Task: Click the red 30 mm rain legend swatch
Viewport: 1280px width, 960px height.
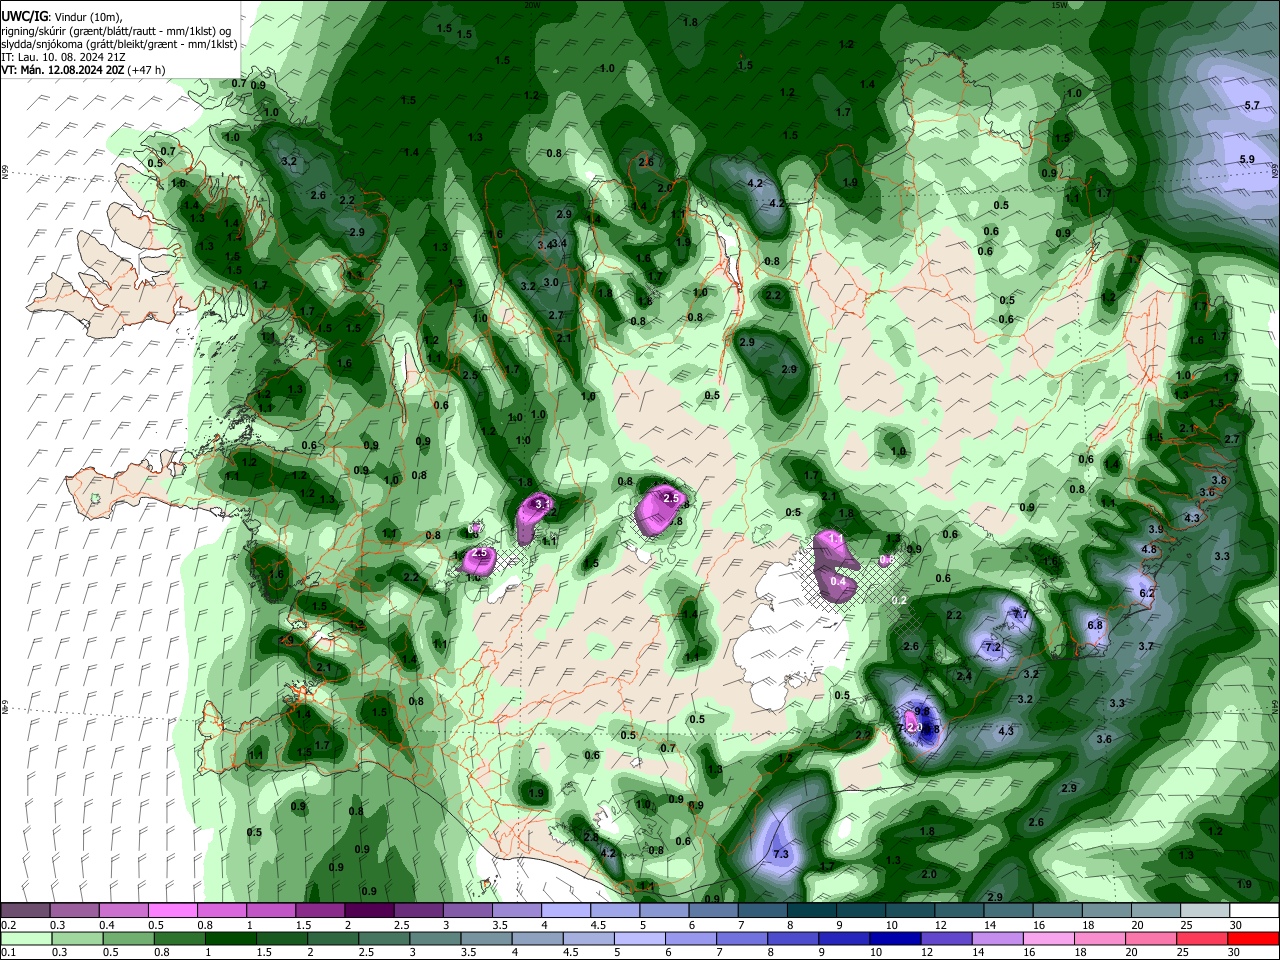Action: coord(1255,939)
